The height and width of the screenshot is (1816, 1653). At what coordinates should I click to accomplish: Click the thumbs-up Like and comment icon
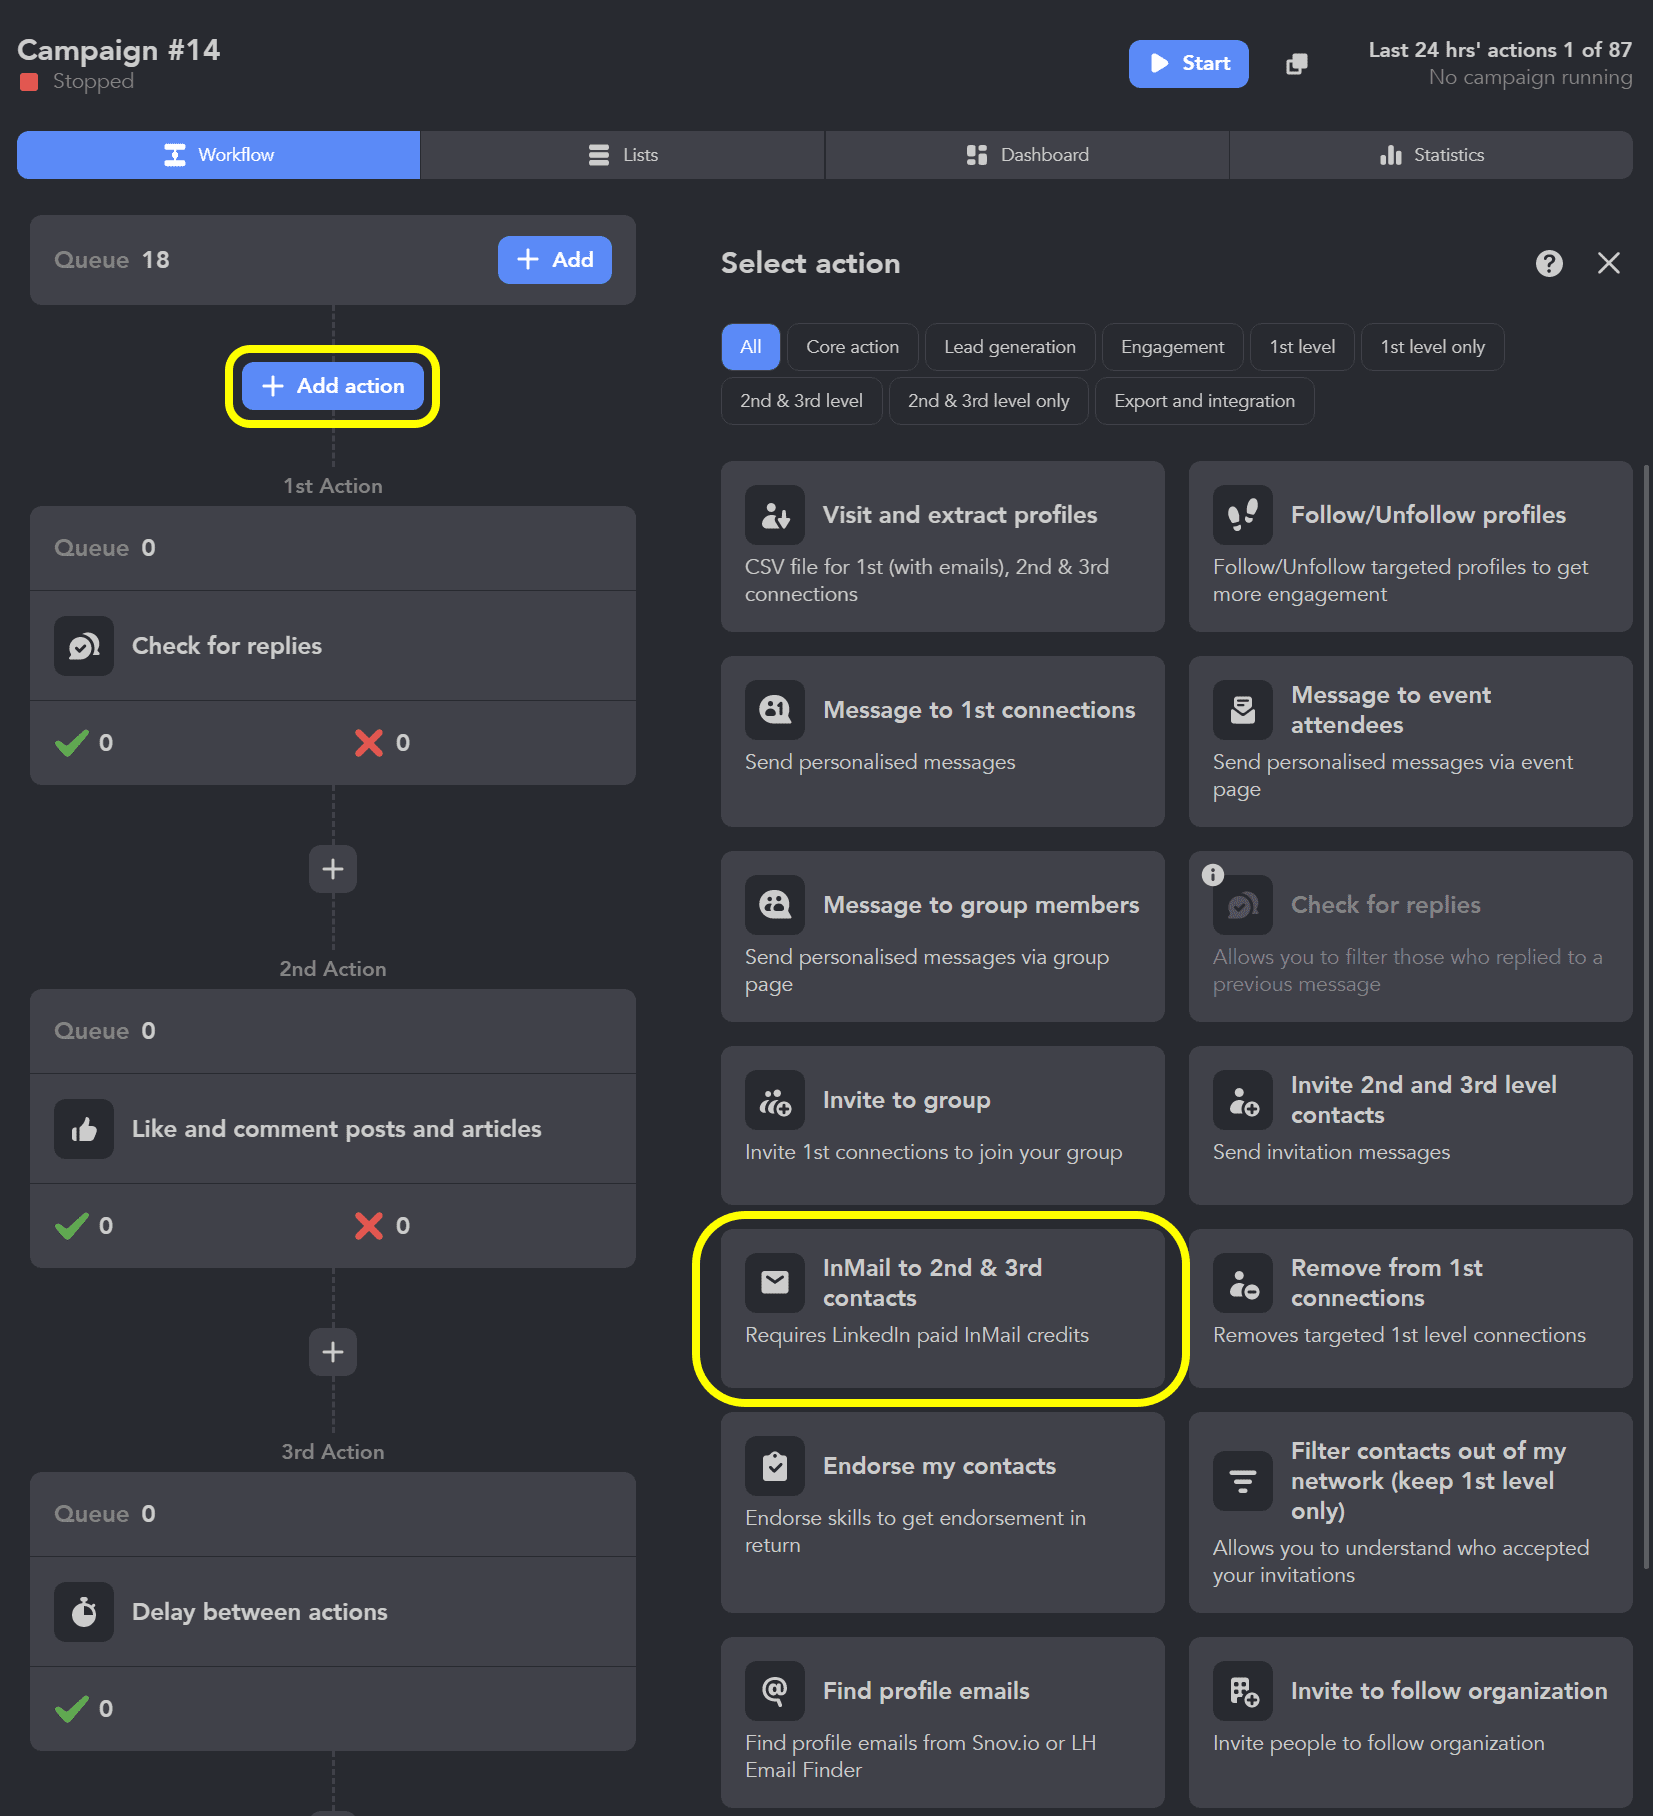(x=84, y=1129)
